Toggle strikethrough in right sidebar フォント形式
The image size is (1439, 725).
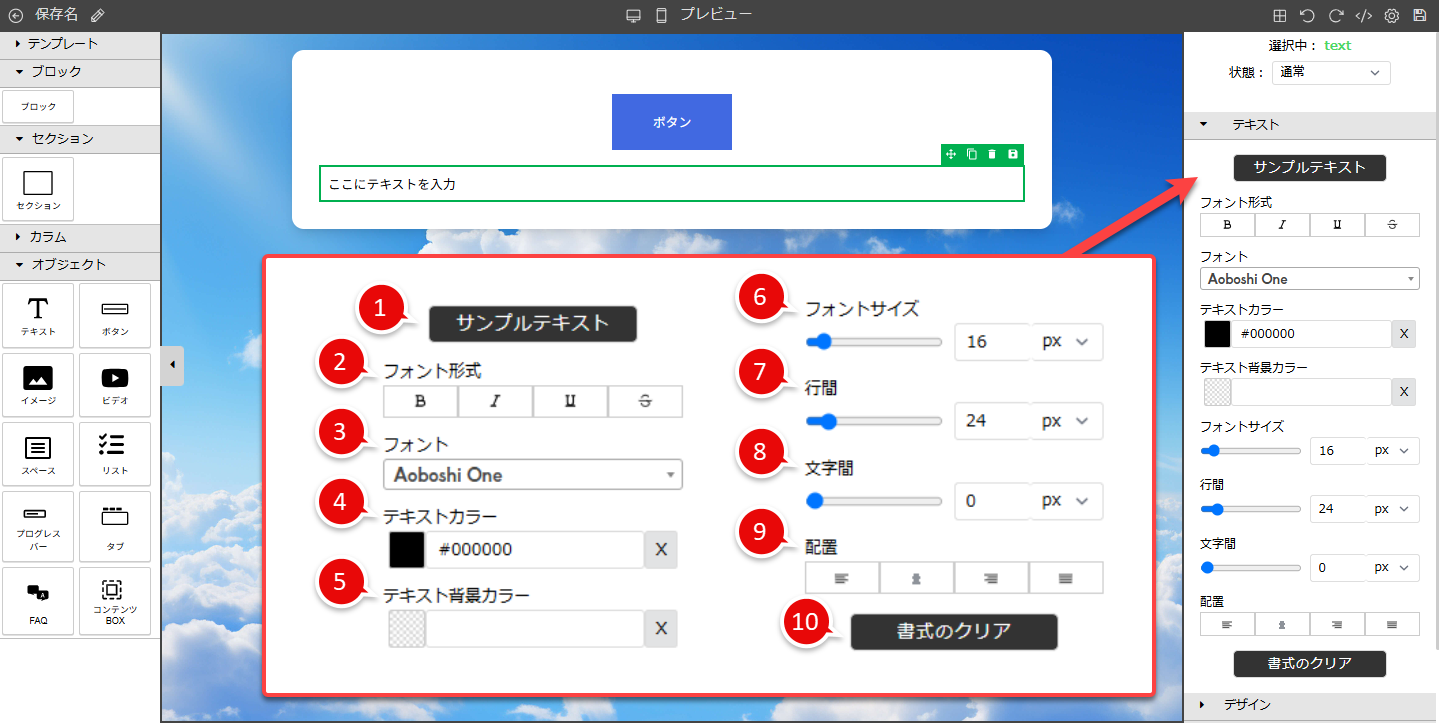coord(1392,225)
